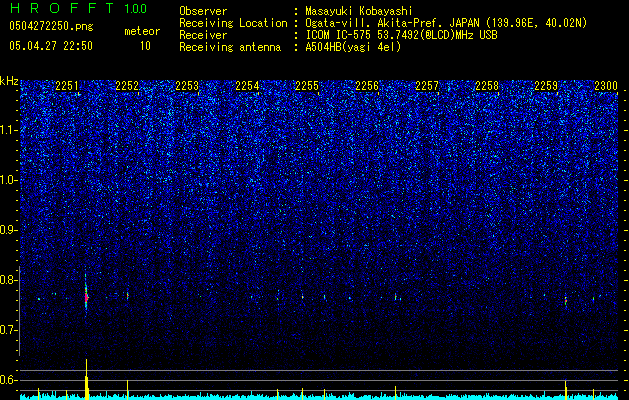Click the kHz axis unit label
Image resolution: width=629 pixels, height=400 pixels.
9,81
